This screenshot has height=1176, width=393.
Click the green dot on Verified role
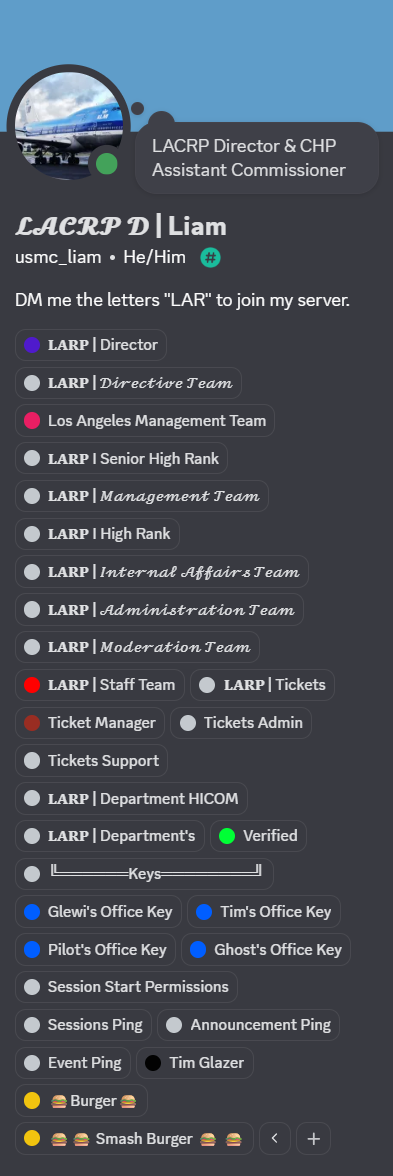tap(227, 836)
